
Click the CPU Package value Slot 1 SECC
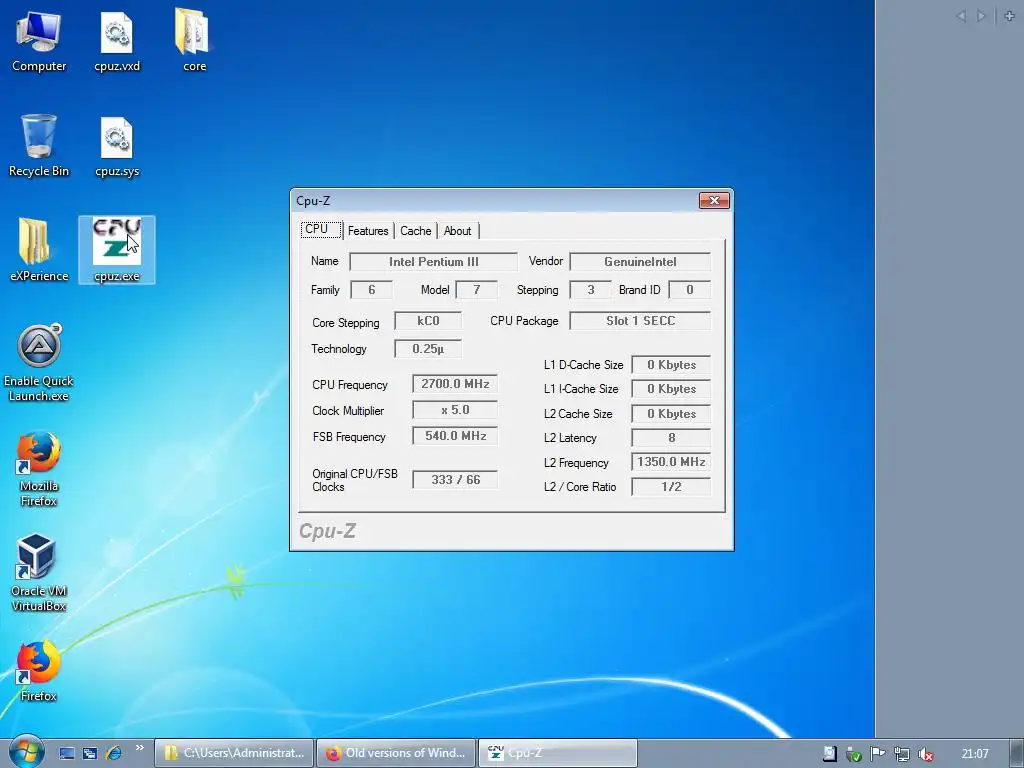click(x=640, y=321)
